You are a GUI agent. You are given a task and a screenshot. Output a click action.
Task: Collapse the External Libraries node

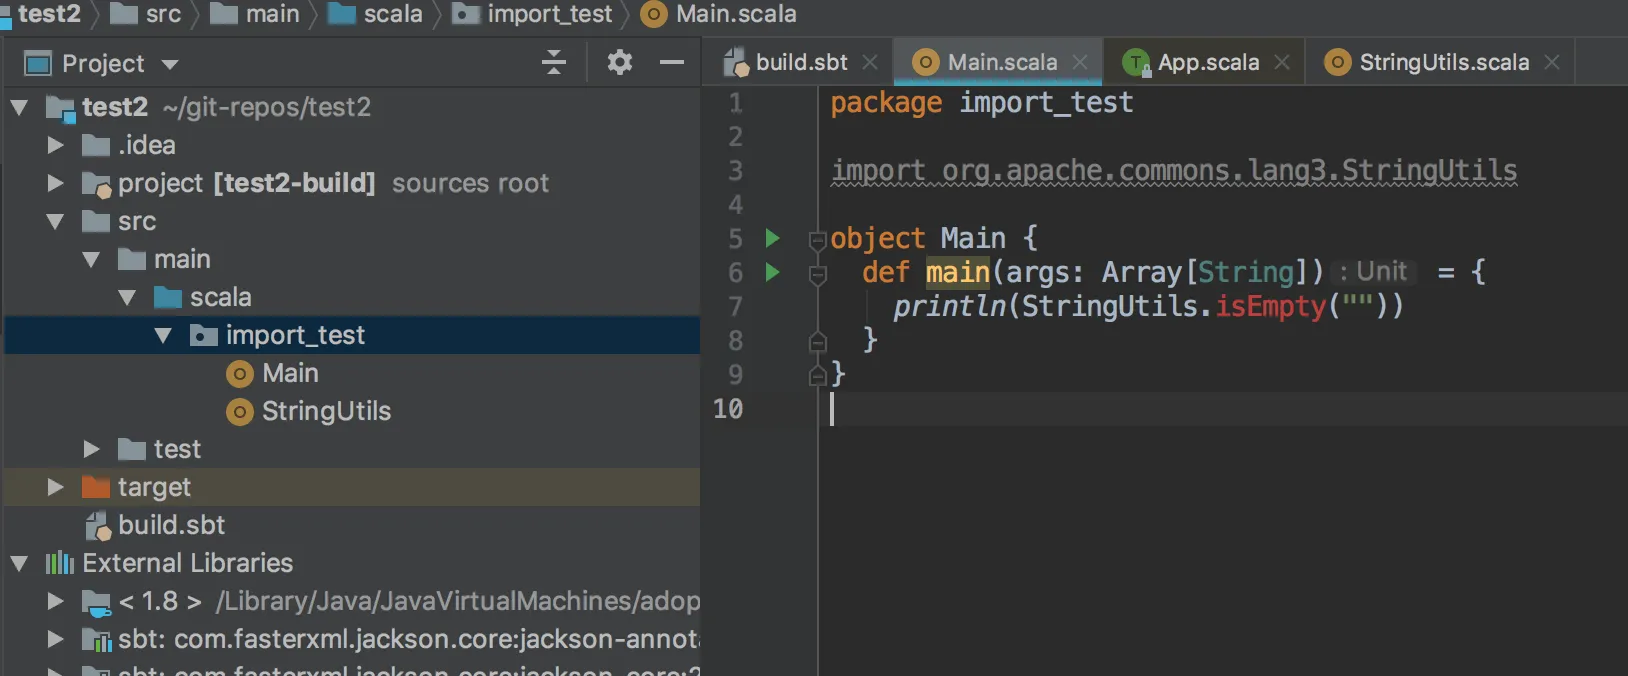pos(19,563)
